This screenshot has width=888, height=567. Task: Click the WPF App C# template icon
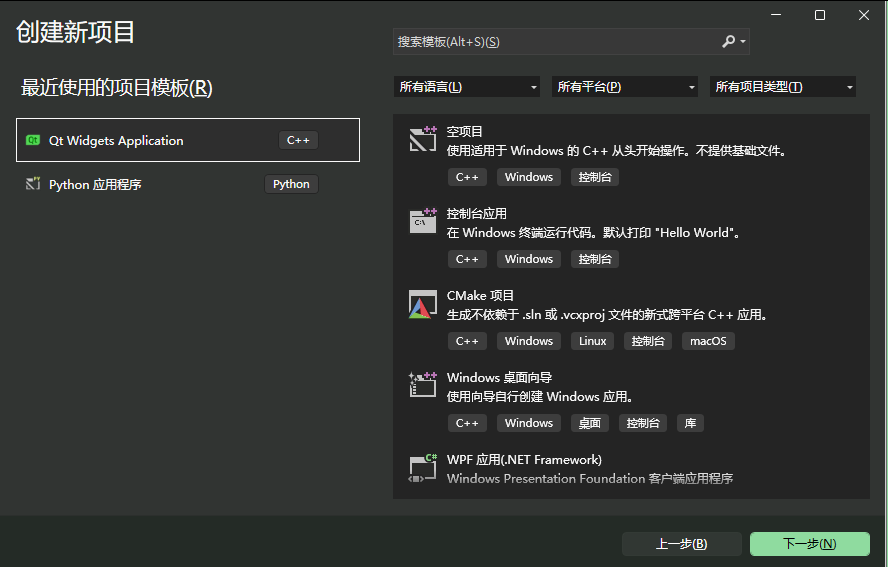click(423, 467)
